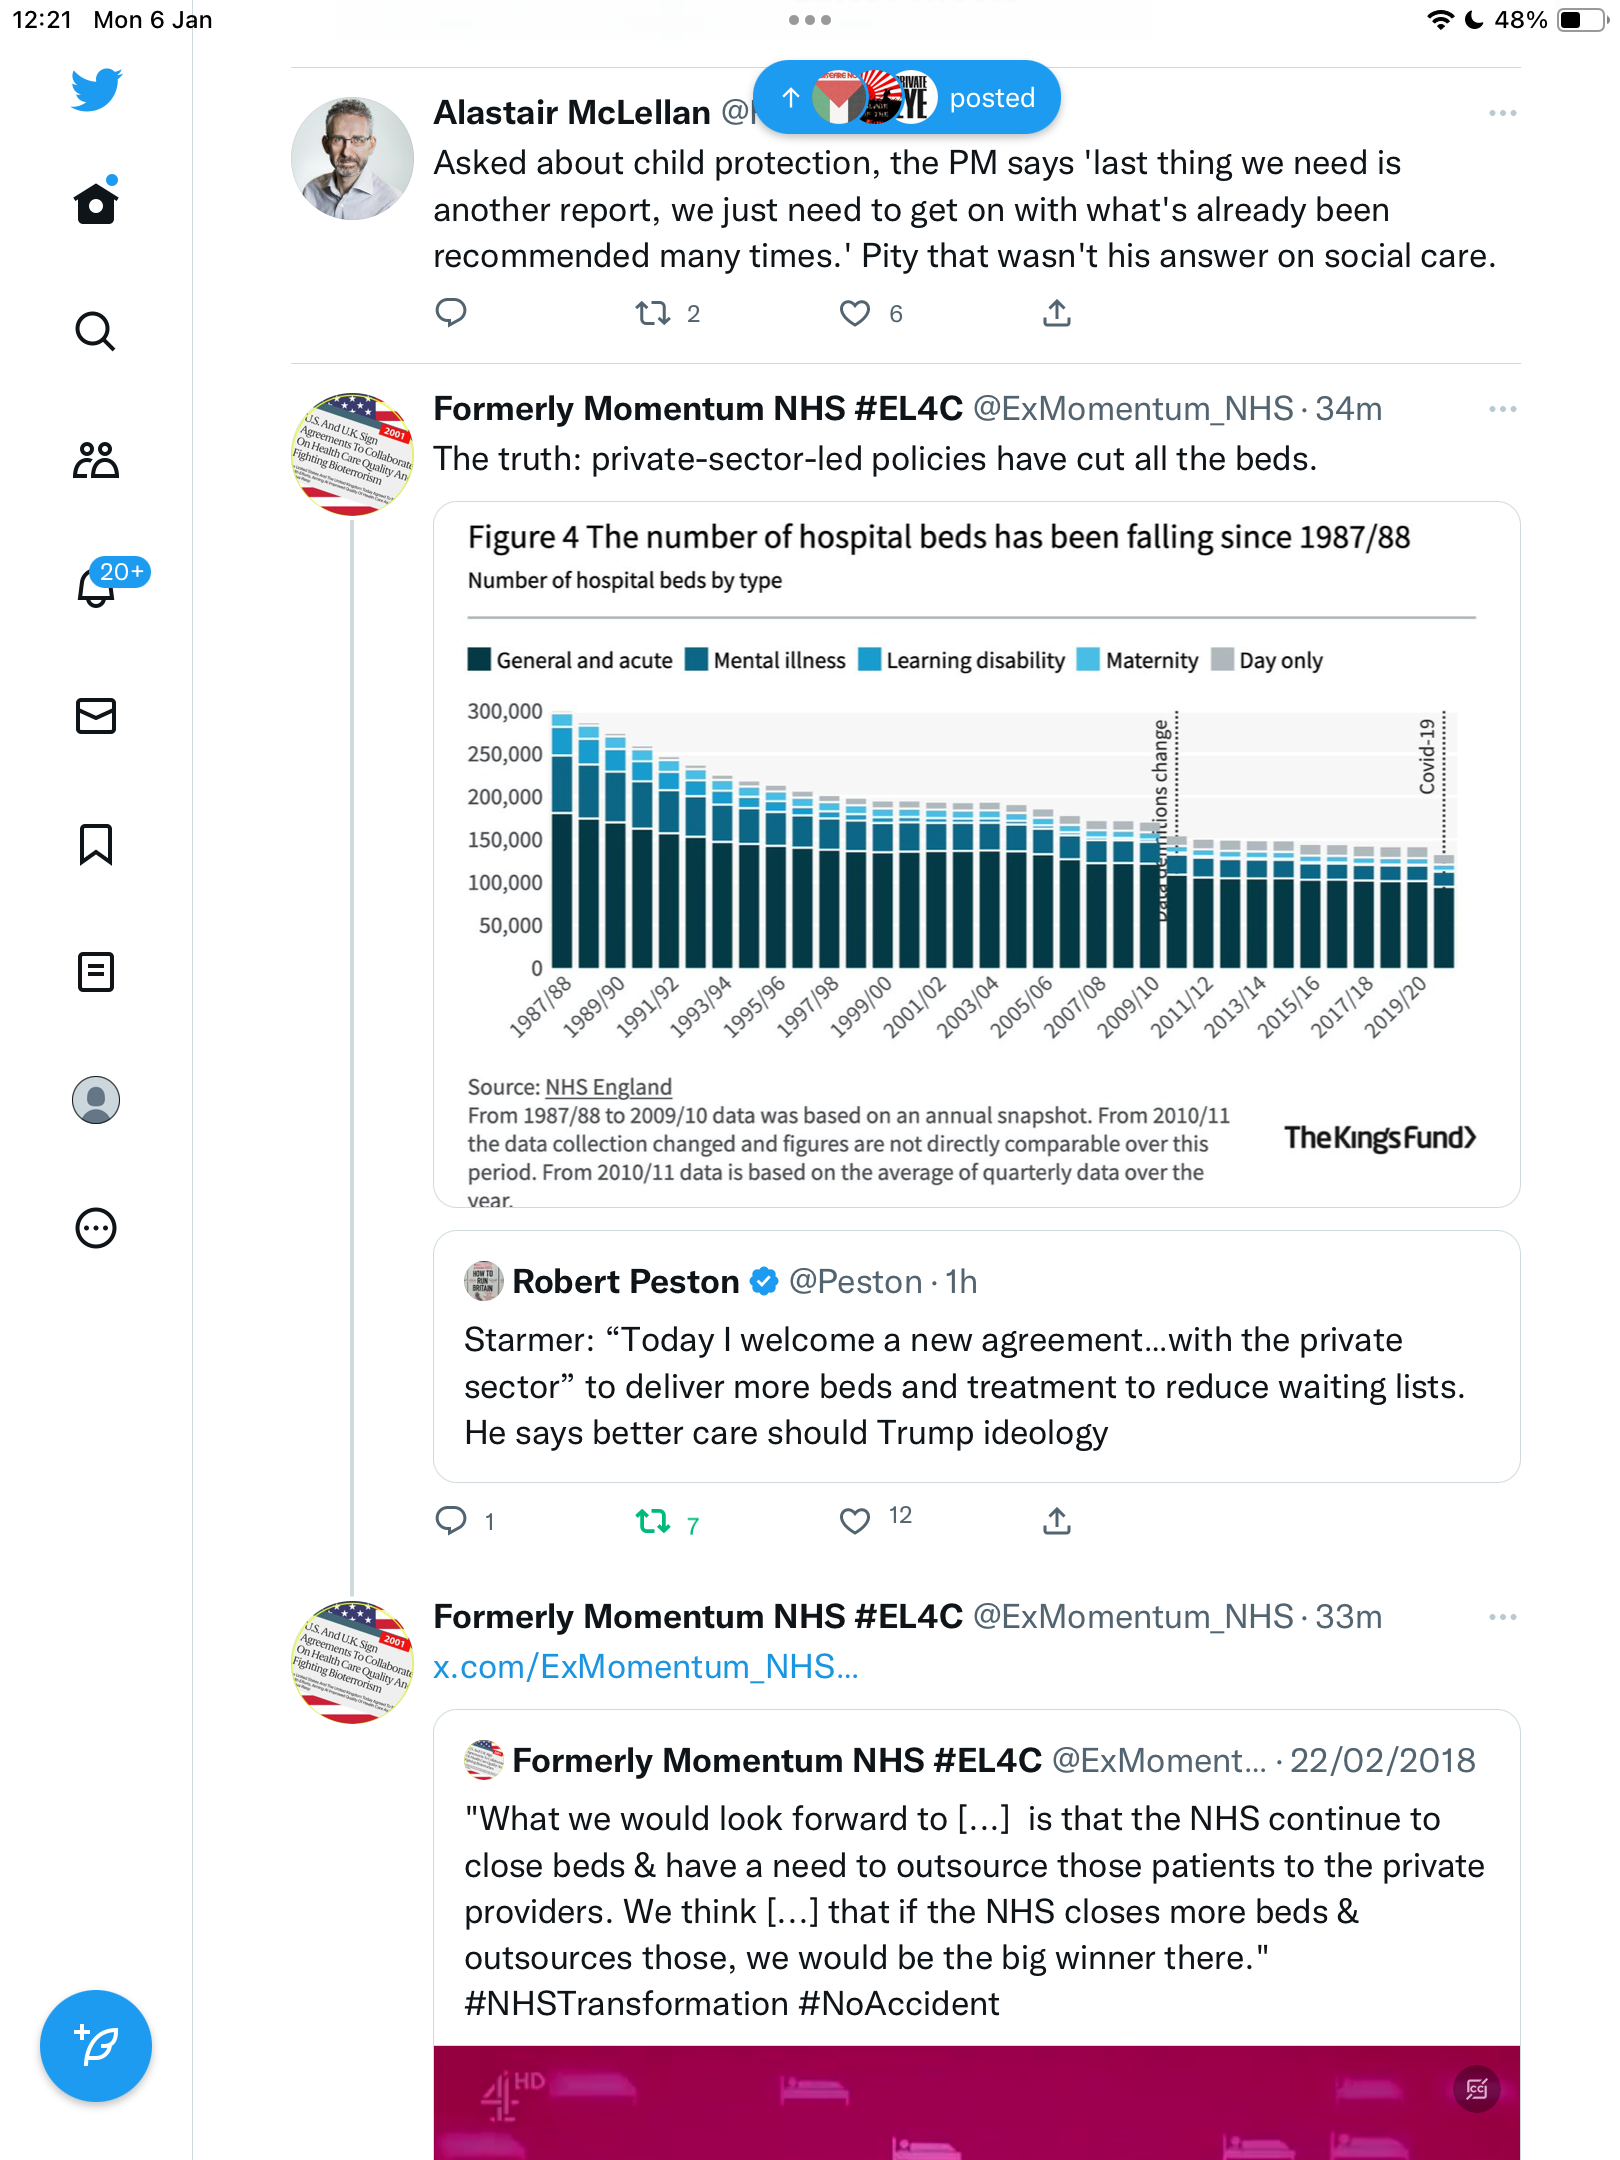Share Alastair McLellan's post
The image size is (1620, 2160).
tap(1057, 313)
